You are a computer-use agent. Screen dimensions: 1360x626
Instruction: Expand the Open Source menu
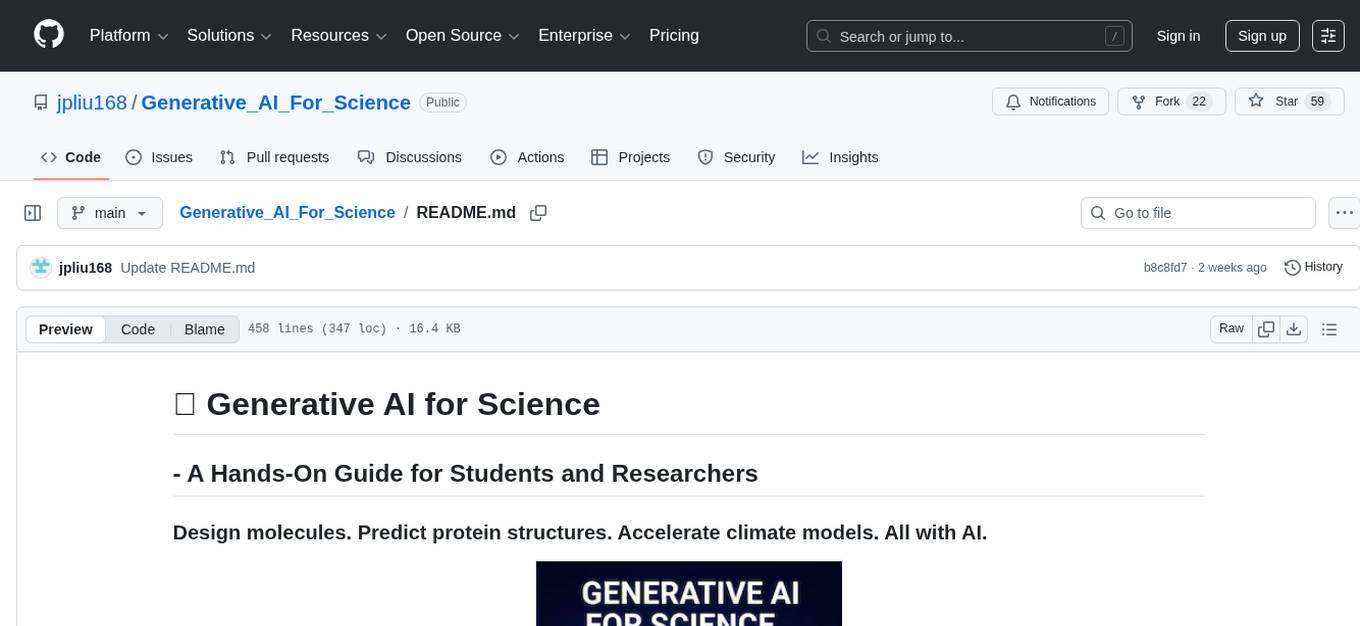click(461, 35)
